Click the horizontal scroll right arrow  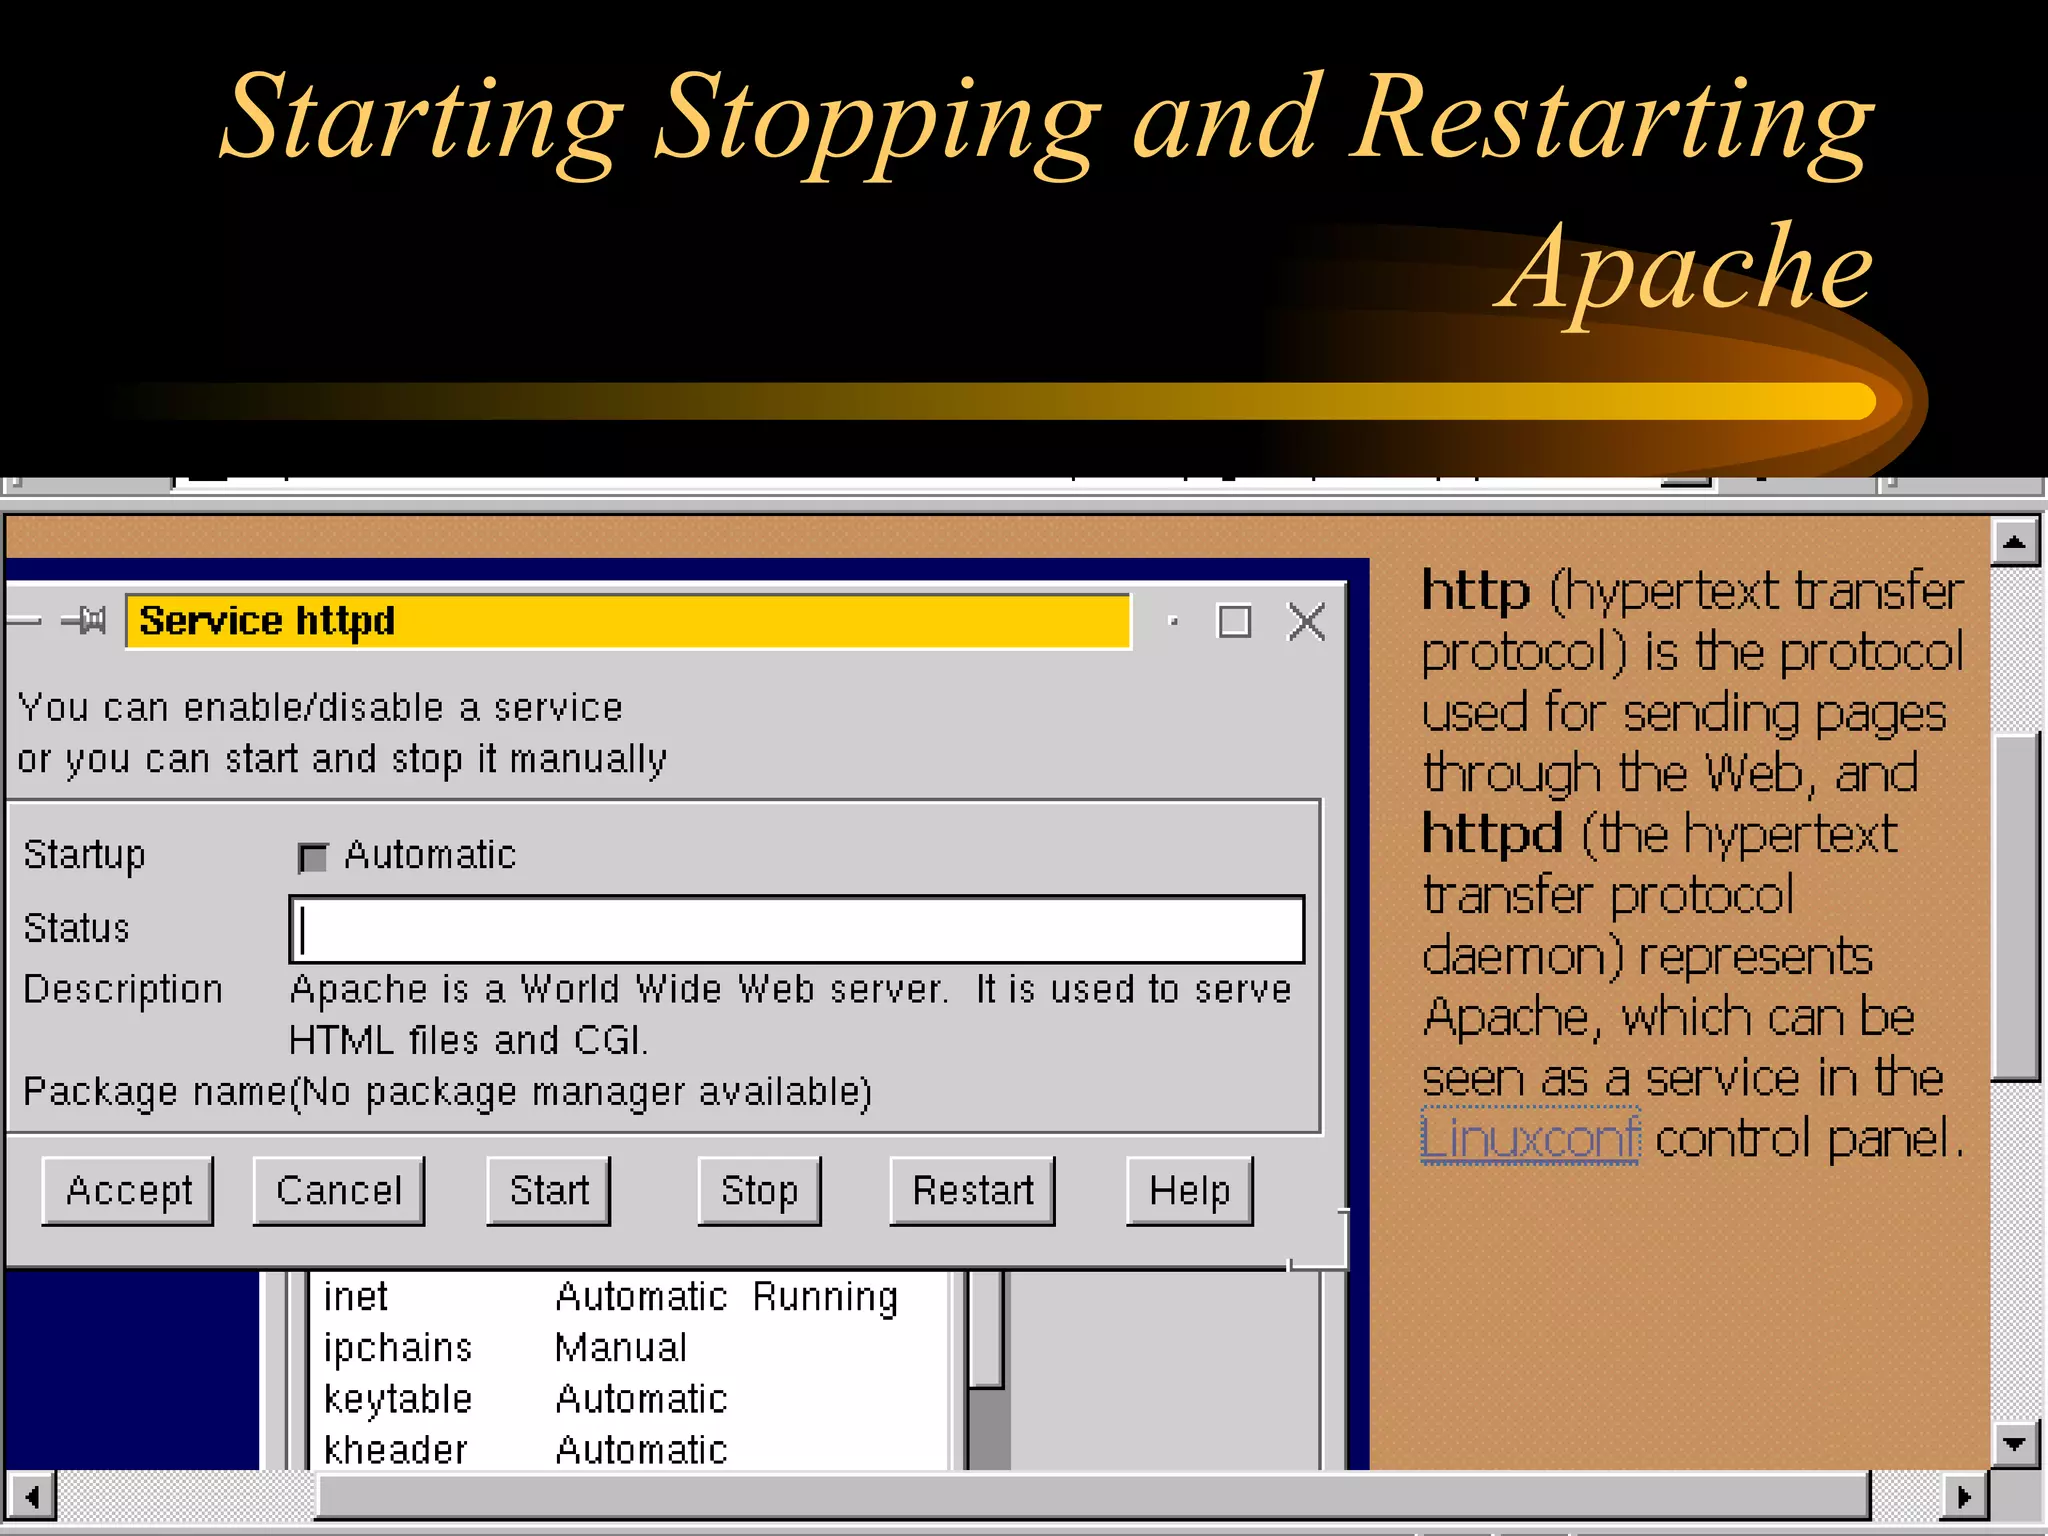click(x=1964, y=1497)
